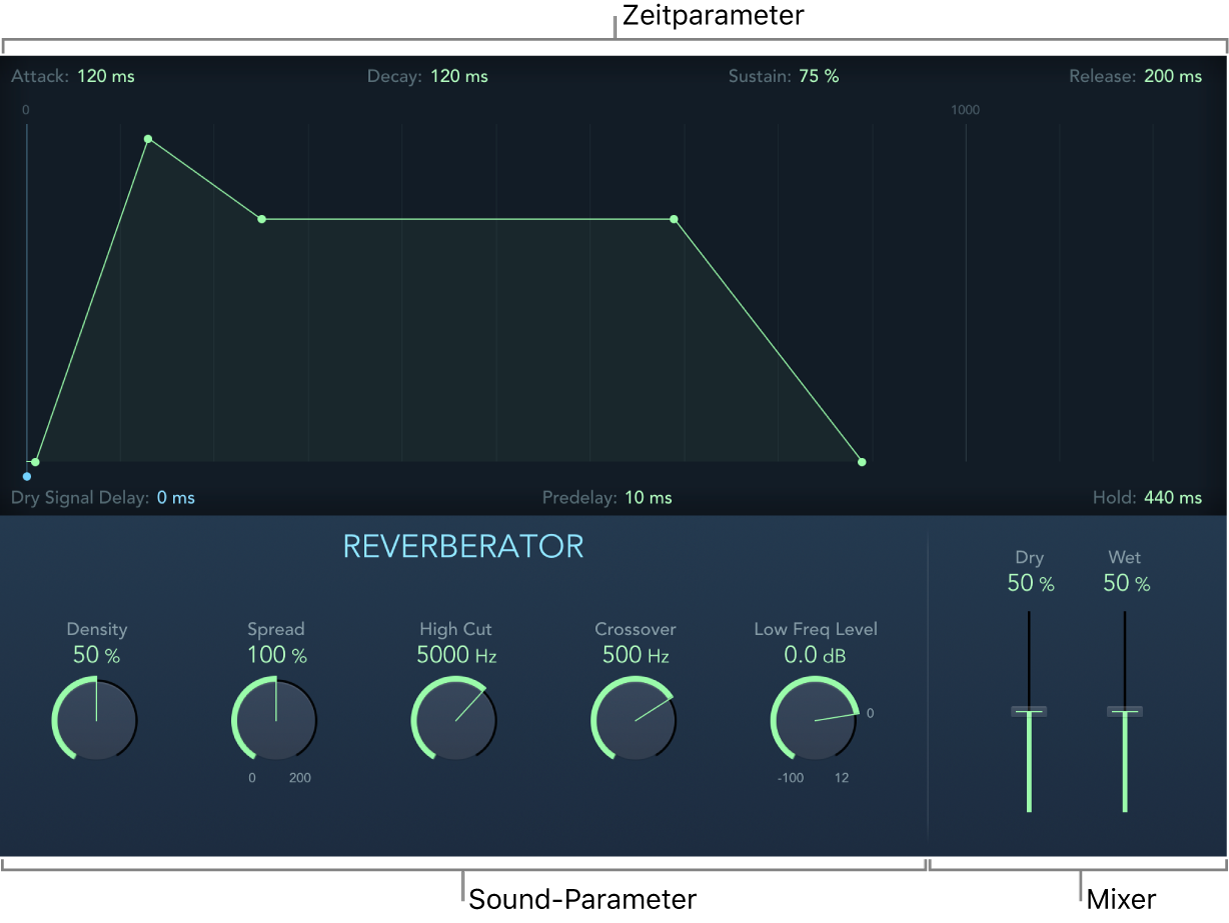Click the Attack 120 ms value field
The image size is (1229, 923).
(x=105, y=76)
